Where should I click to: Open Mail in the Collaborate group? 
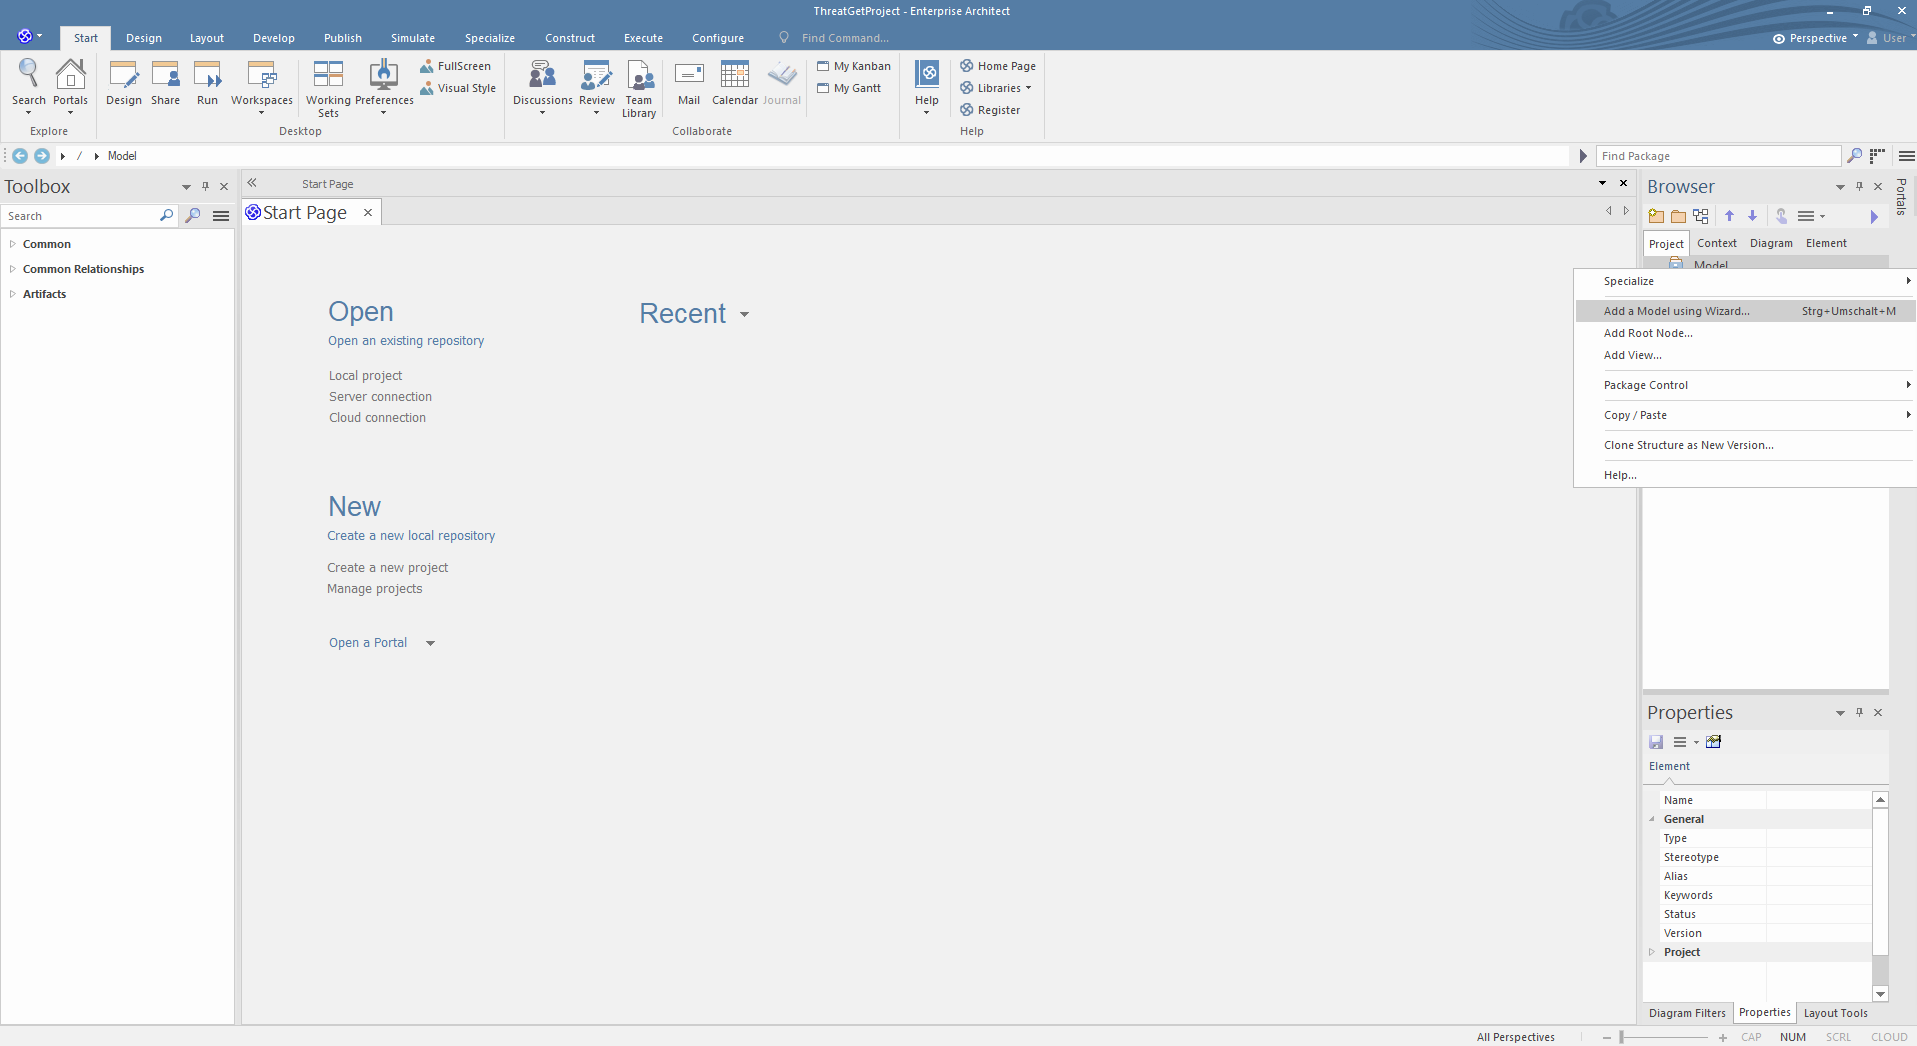689,75
